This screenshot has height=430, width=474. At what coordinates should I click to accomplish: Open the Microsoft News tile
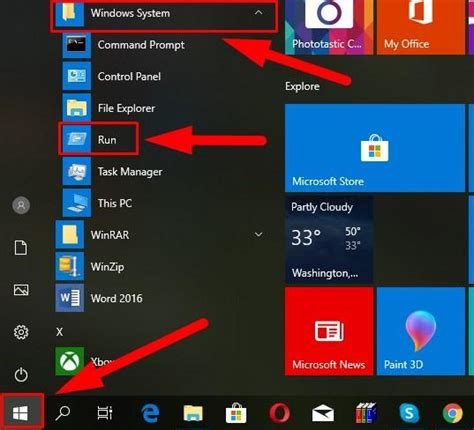pyautogui.click(x=329, y=331)
